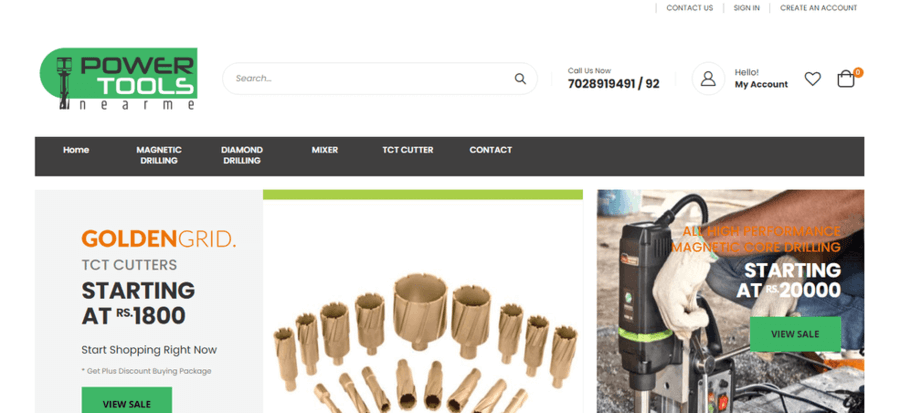Click the user account avatar icon
Image resolution: width=900 pixels, height=413 pixels.
(x=708, y=79)
